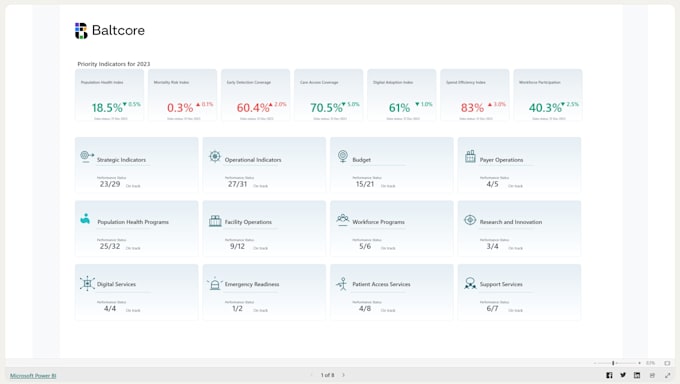
Task: Enter full screen mode
Action: tap(667, 375)
